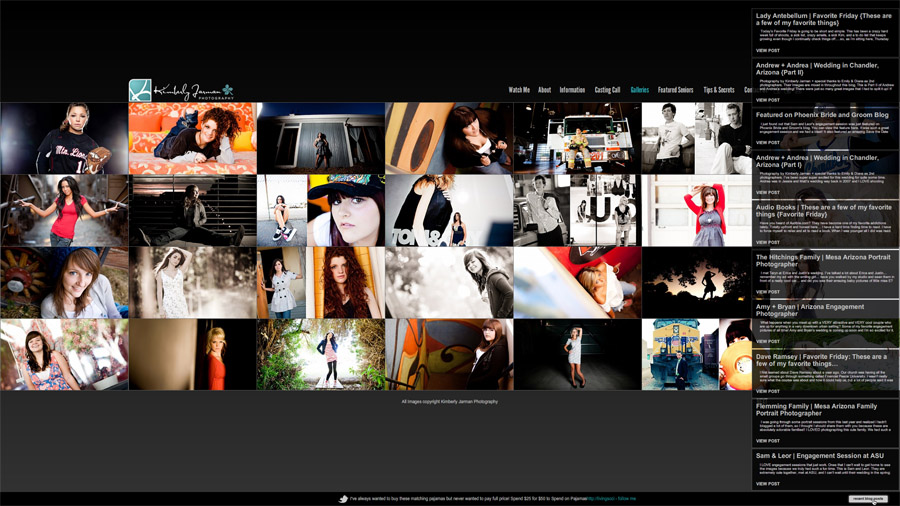Image resolution: width=900 pixels, height=506 pixels.
Task: Open photo of girl standing at barn doors
Action: [321, 138]
